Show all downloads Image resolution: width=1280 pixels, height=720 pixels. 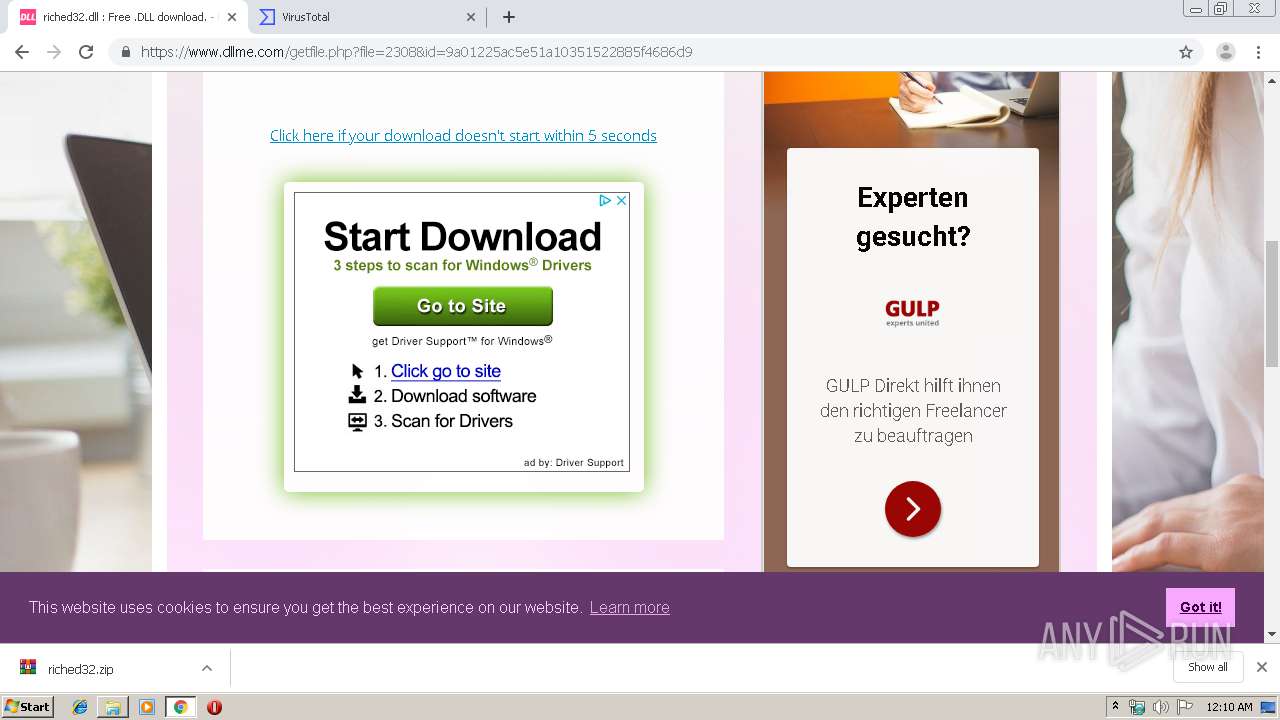(1208, 667)
